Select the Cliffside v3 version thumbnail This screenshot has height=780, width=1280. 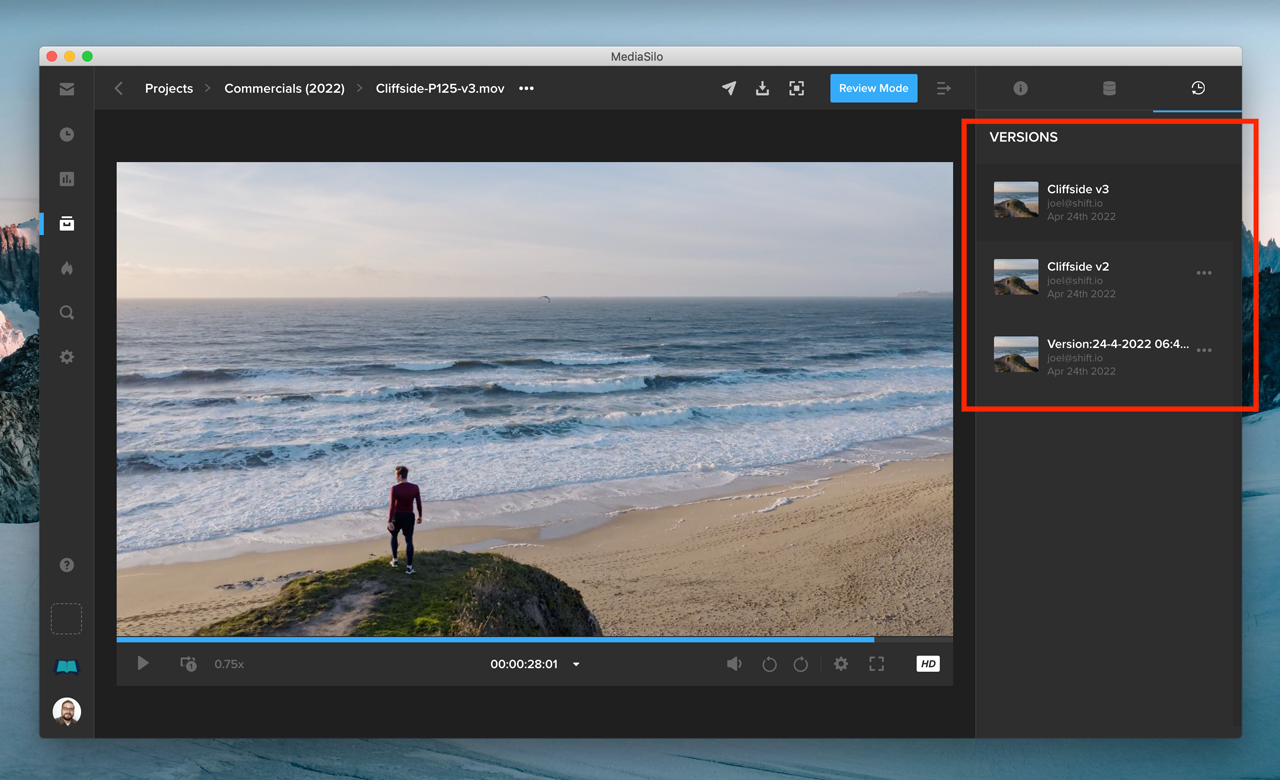(1015, 200)
